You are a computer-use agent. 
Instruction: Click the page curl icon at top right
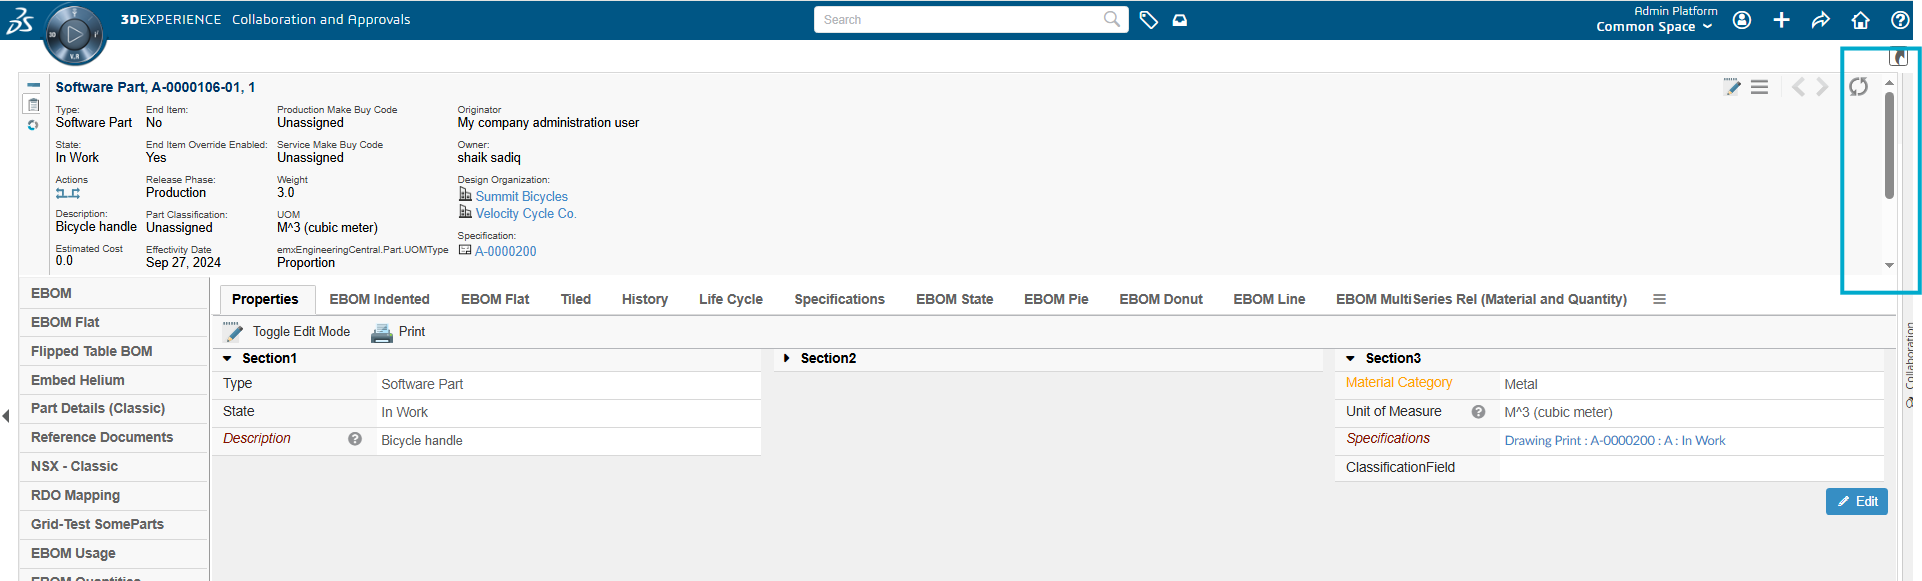tap(1899, 57)
